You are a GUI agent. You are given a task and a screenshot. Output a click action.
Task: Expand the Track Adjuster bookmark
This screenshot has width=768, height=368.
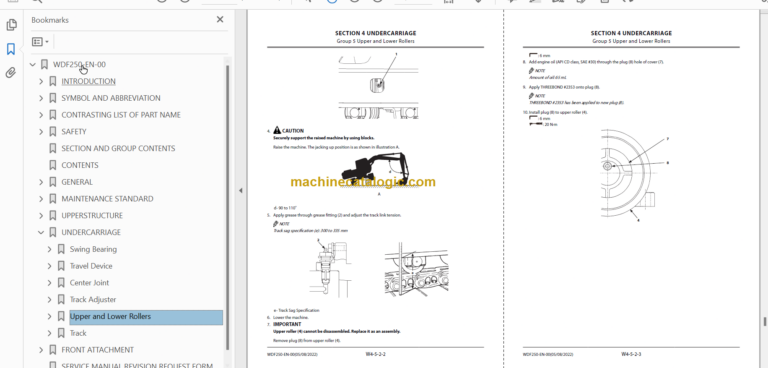[x=49, y=299]
